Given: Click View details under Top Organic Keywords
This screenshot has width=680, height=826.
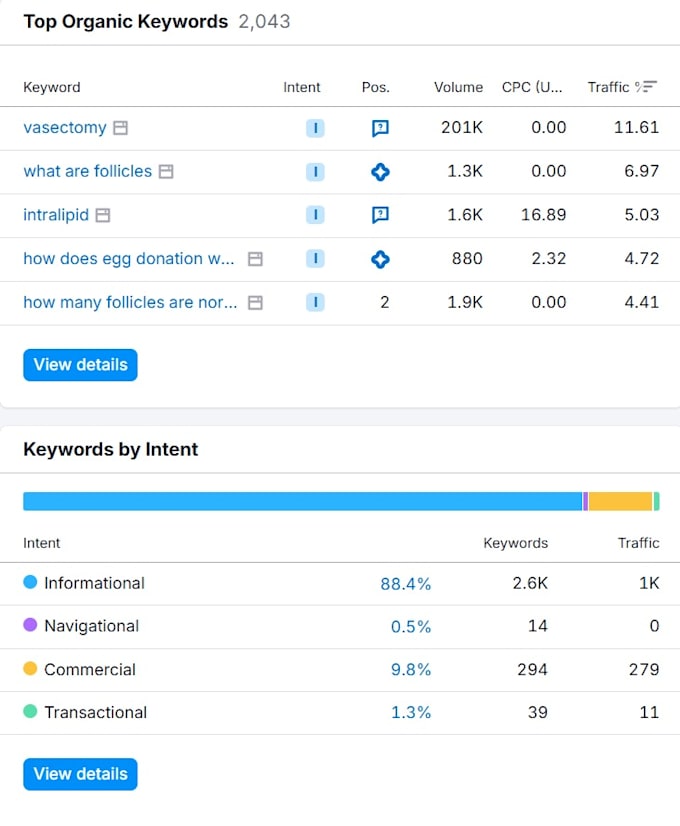Looking at the screenshot, I should pos(80,365).
